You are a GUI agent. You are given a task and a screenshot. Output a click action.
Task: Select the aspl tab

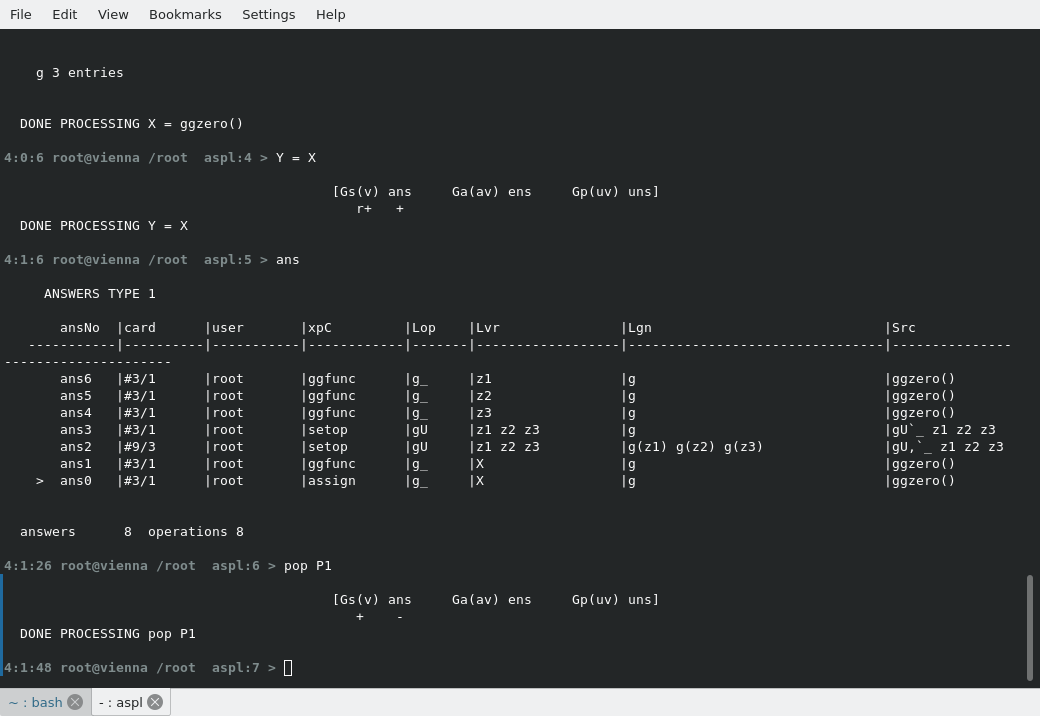(x=121, y=702)
